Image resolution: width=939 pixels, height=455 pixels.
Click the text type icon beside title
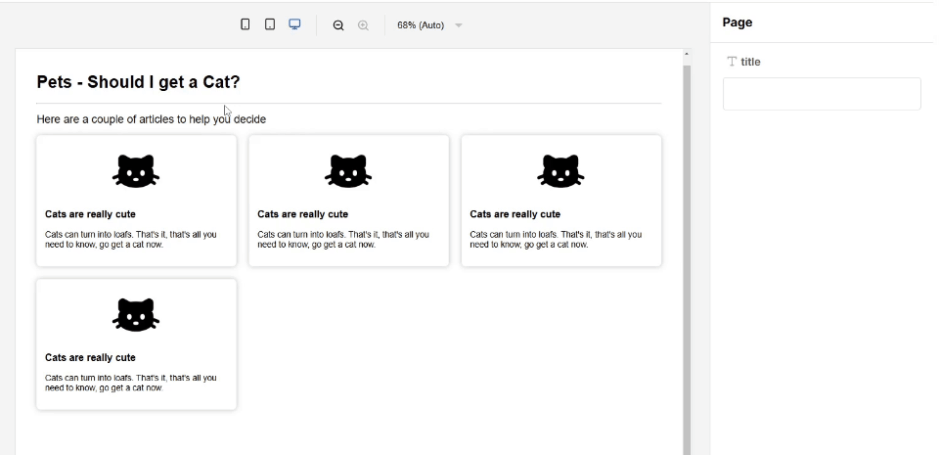(731, 62)
